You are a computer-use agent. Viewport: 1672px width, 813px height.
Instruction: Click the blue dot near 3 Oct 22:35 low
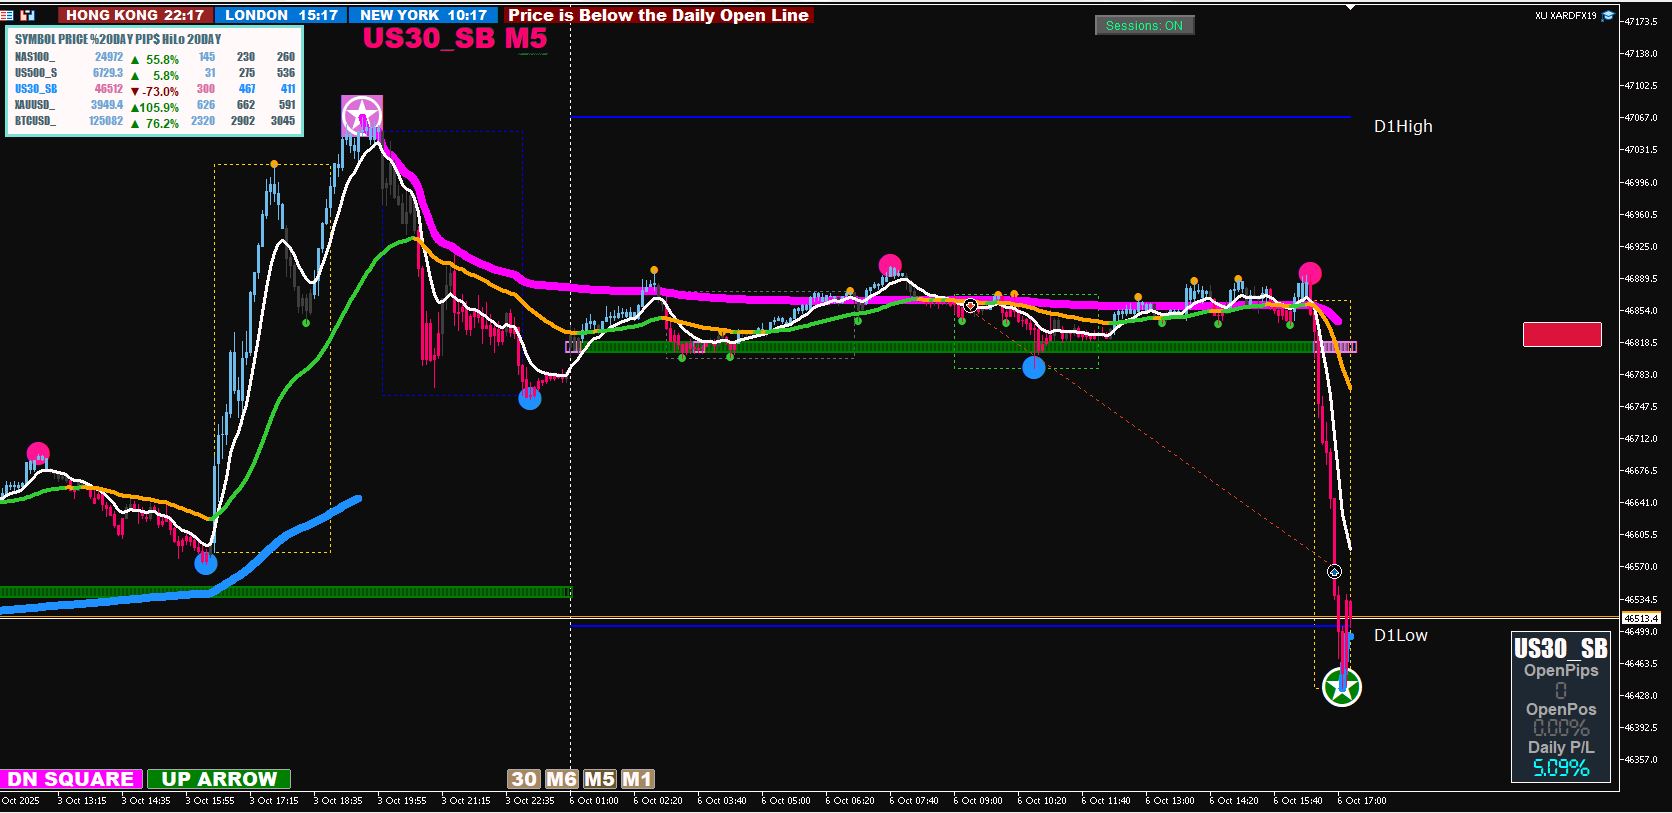click(530, 399)
